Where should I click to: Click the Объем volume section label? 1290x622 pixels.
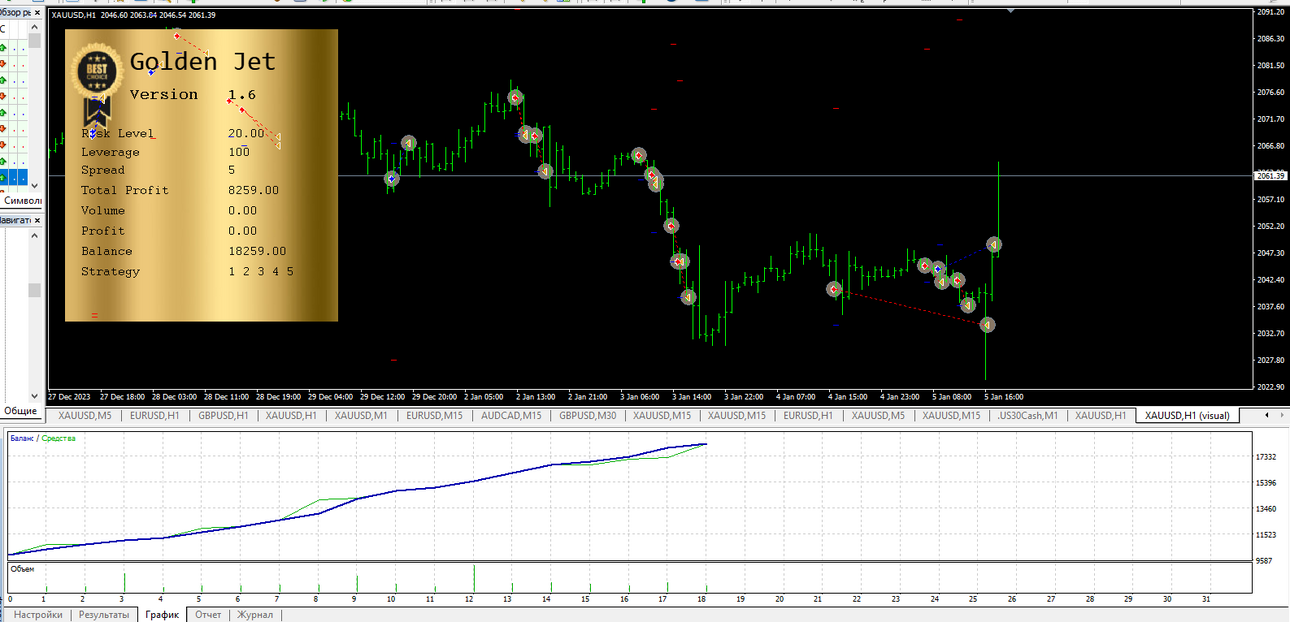21,569
